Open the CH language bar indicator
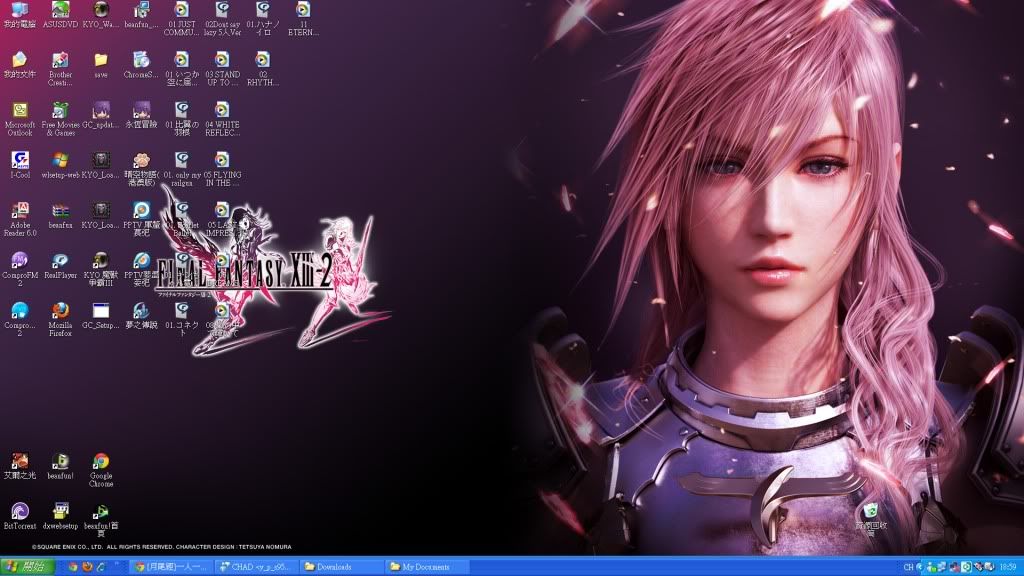Viewport: 1024px width, 576px height. pyautogui.click(x=909, y=567)
